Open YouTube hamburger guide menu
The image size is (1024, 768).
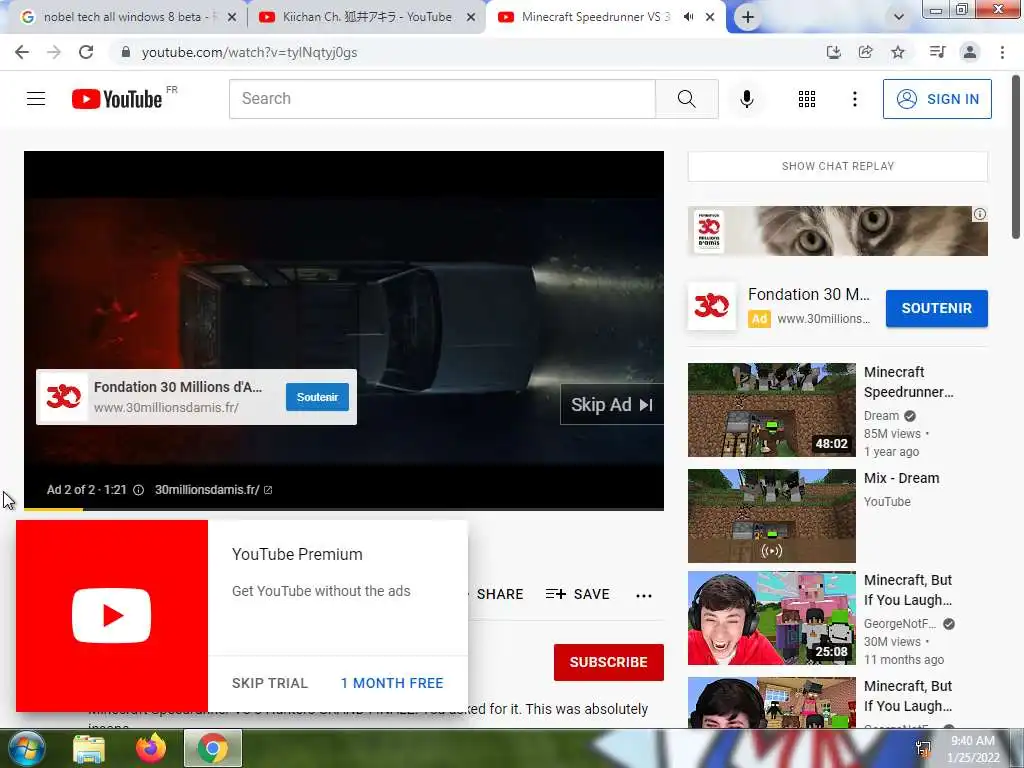coord(36,99)
